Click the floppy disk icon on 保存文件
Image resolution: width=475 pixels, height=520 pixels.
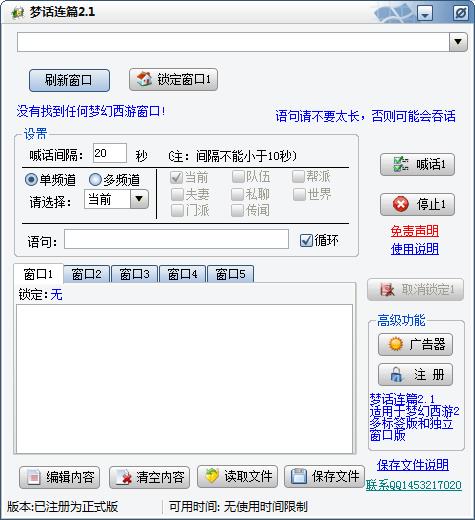coord(299,476)
